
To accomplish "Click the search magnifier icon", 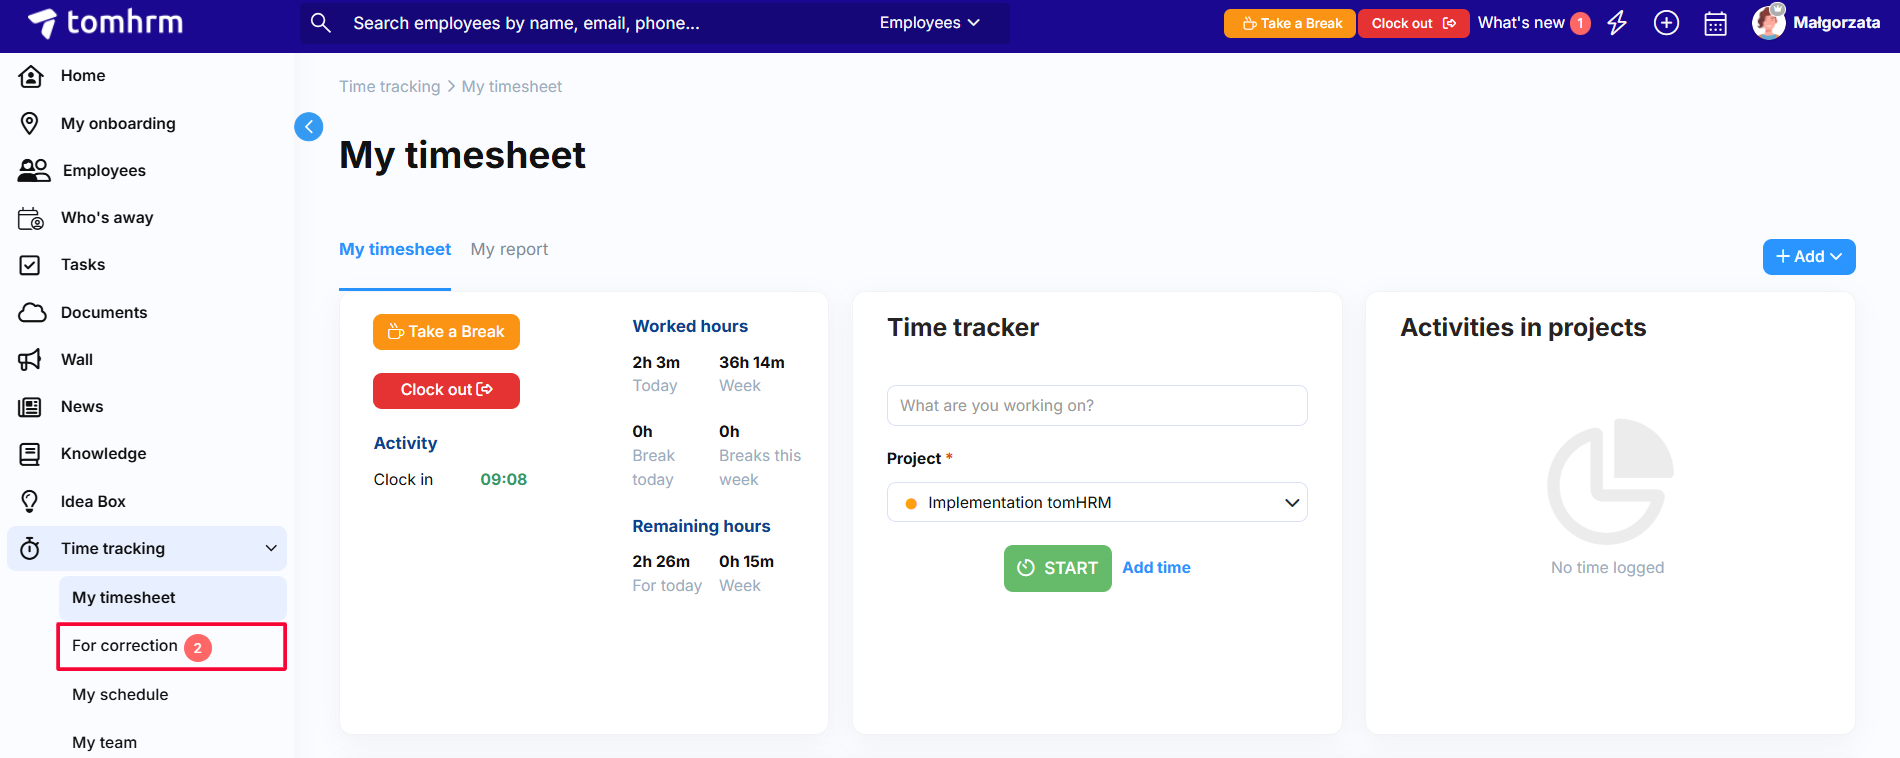I will click(x=320, y=23).
